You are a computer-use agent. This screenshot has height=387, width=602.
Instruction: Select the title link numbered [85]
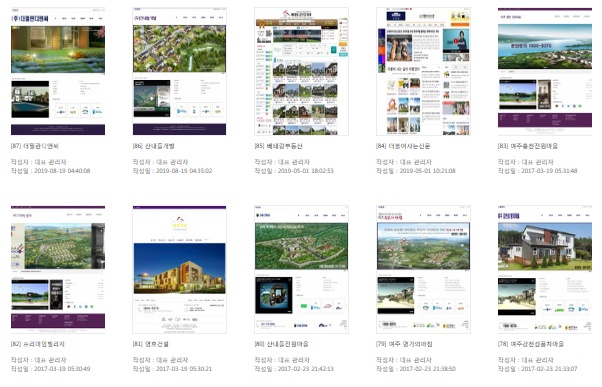point(278,146)
